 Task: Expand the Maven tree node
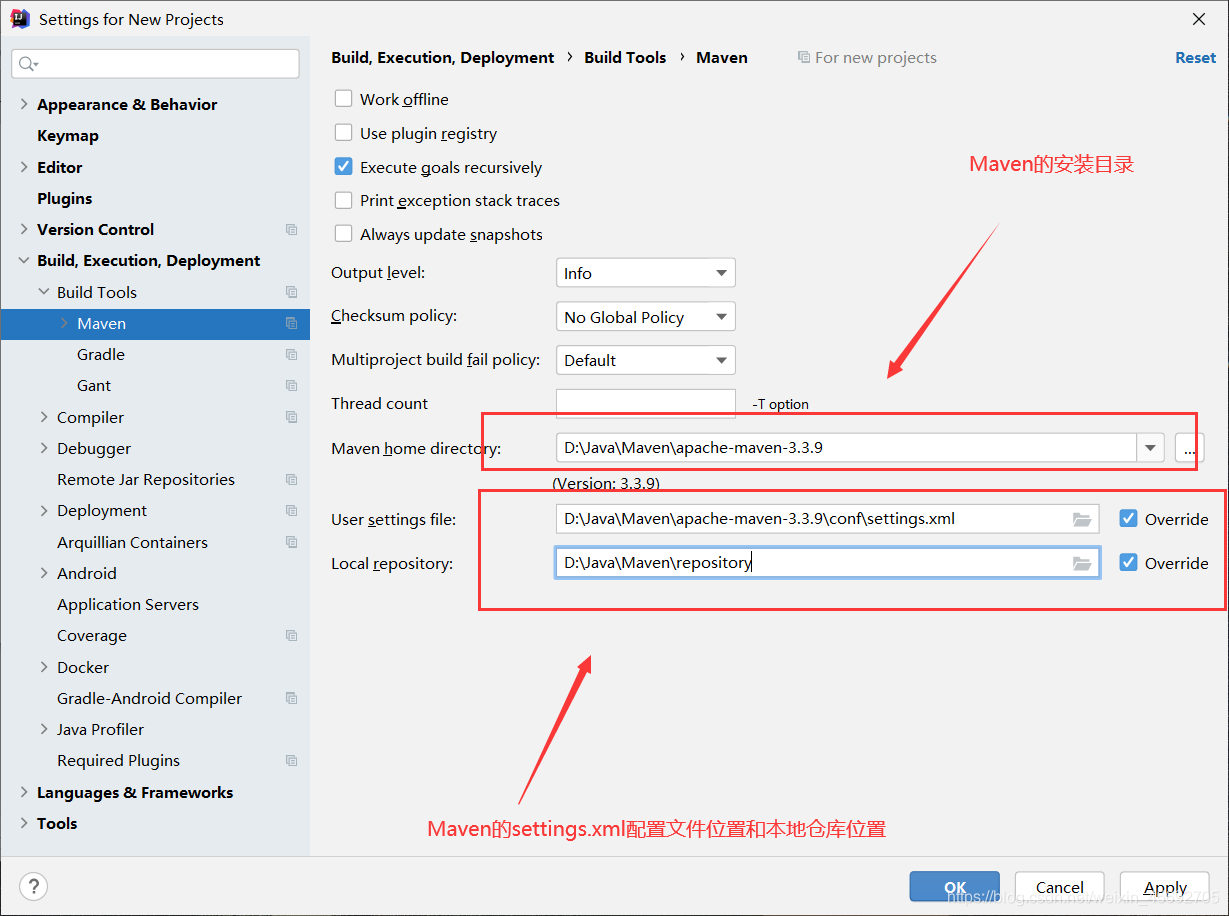(64, 324)
